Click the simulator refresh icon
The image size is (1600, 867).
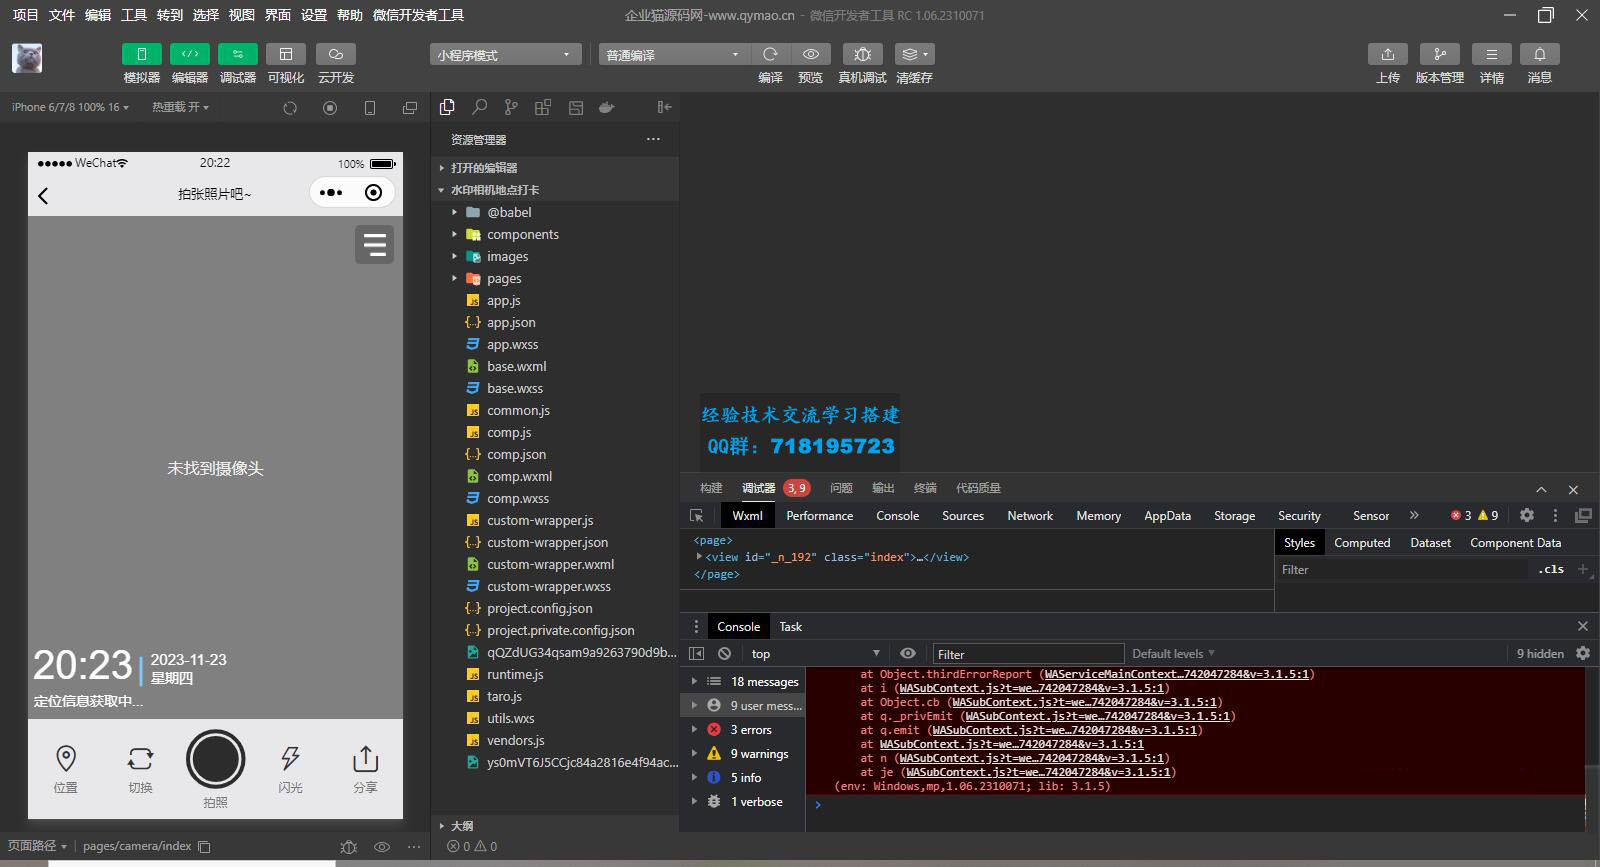(290, 108)
